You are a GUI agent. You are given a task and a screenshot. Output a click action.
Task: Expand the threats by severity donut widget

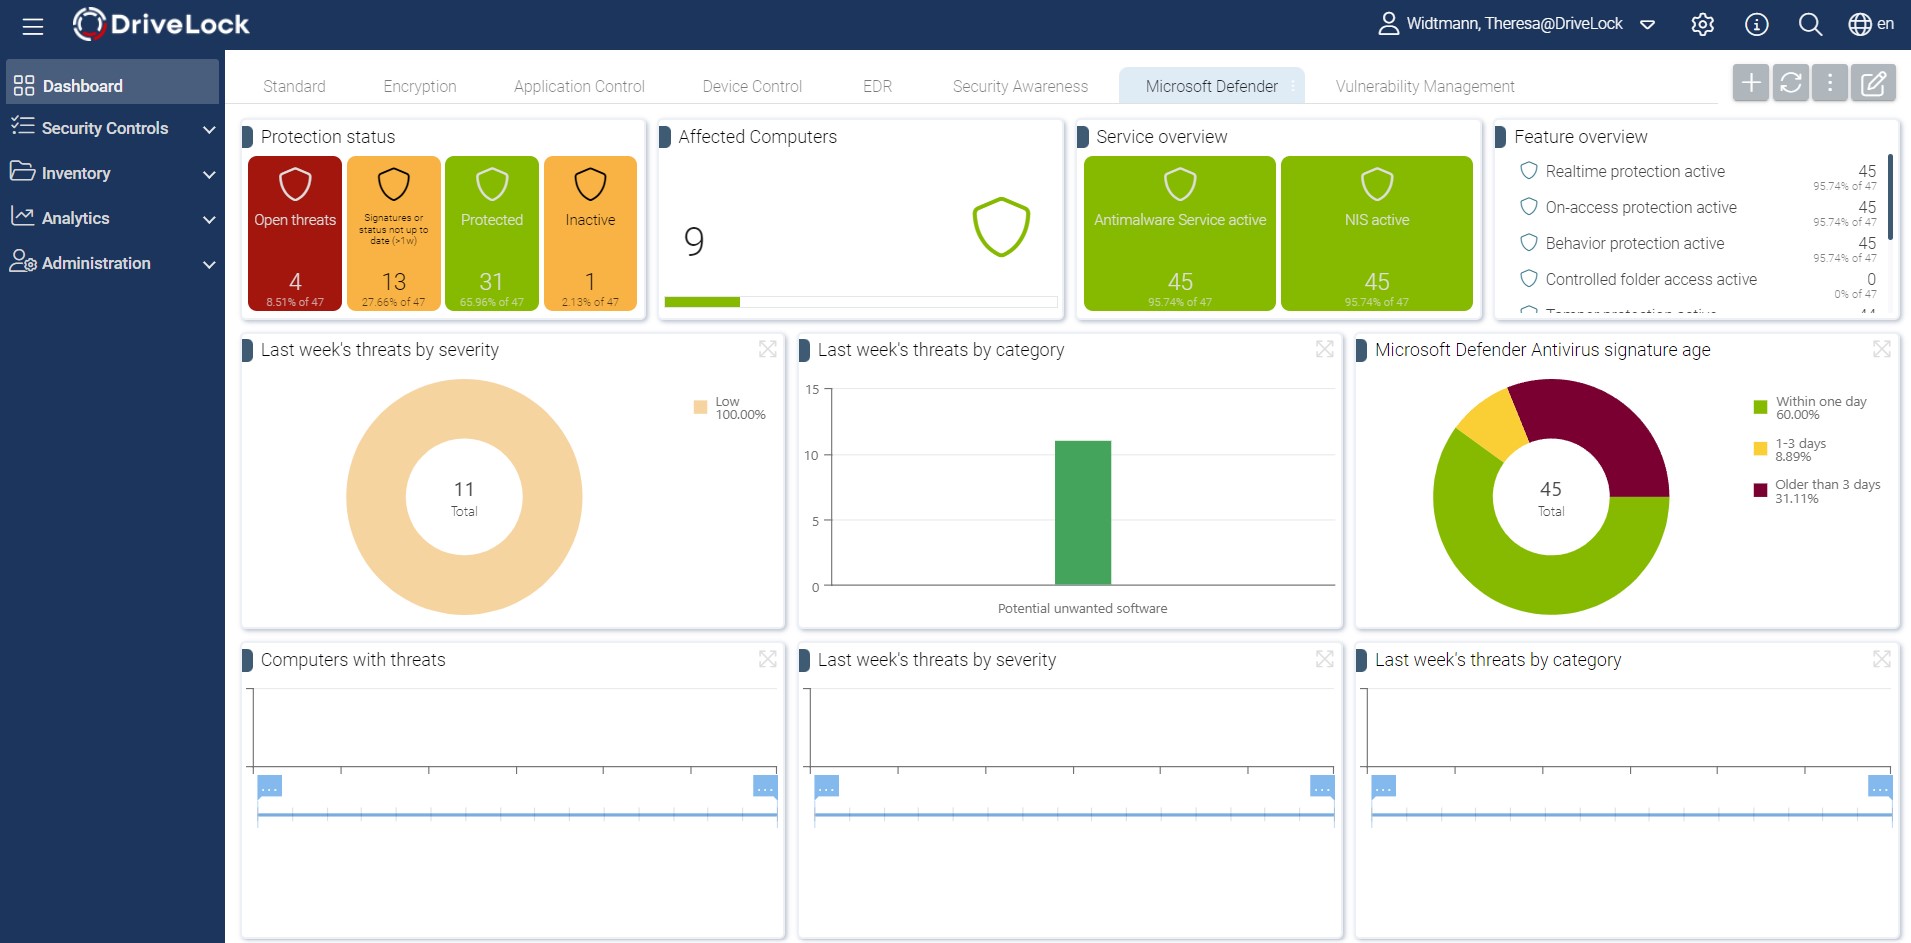point(767,349)
